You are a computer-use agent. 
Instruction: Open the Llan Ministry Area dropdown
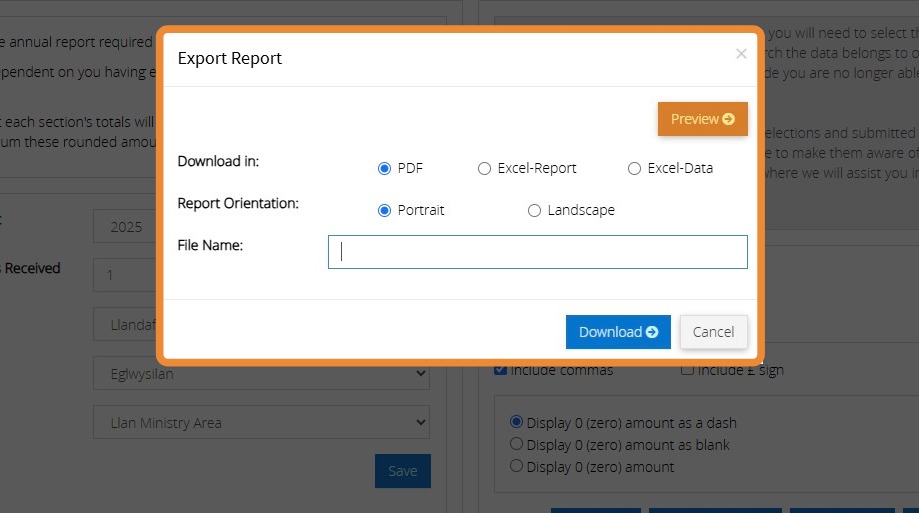pyautogui.click(x=261, y=423)
